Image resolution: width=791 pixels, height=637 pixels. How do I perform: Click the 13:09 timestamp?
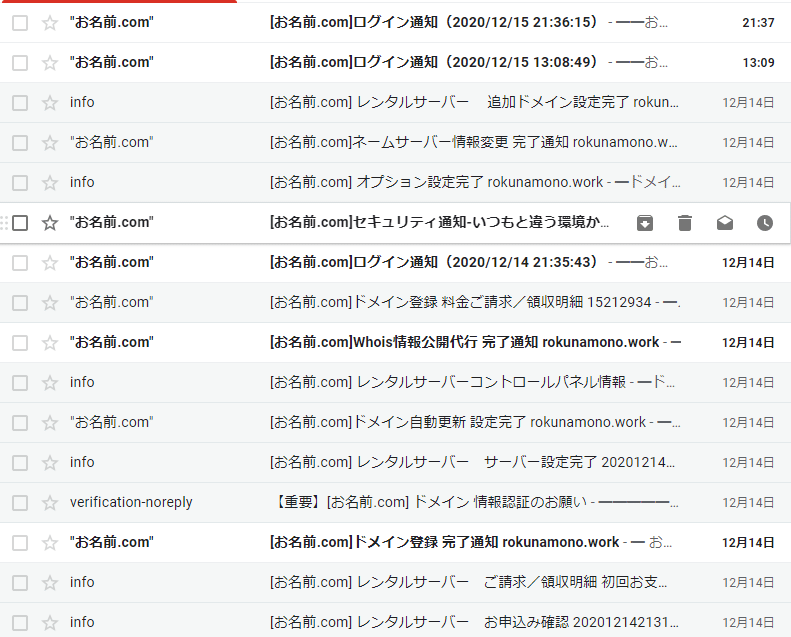758,63
